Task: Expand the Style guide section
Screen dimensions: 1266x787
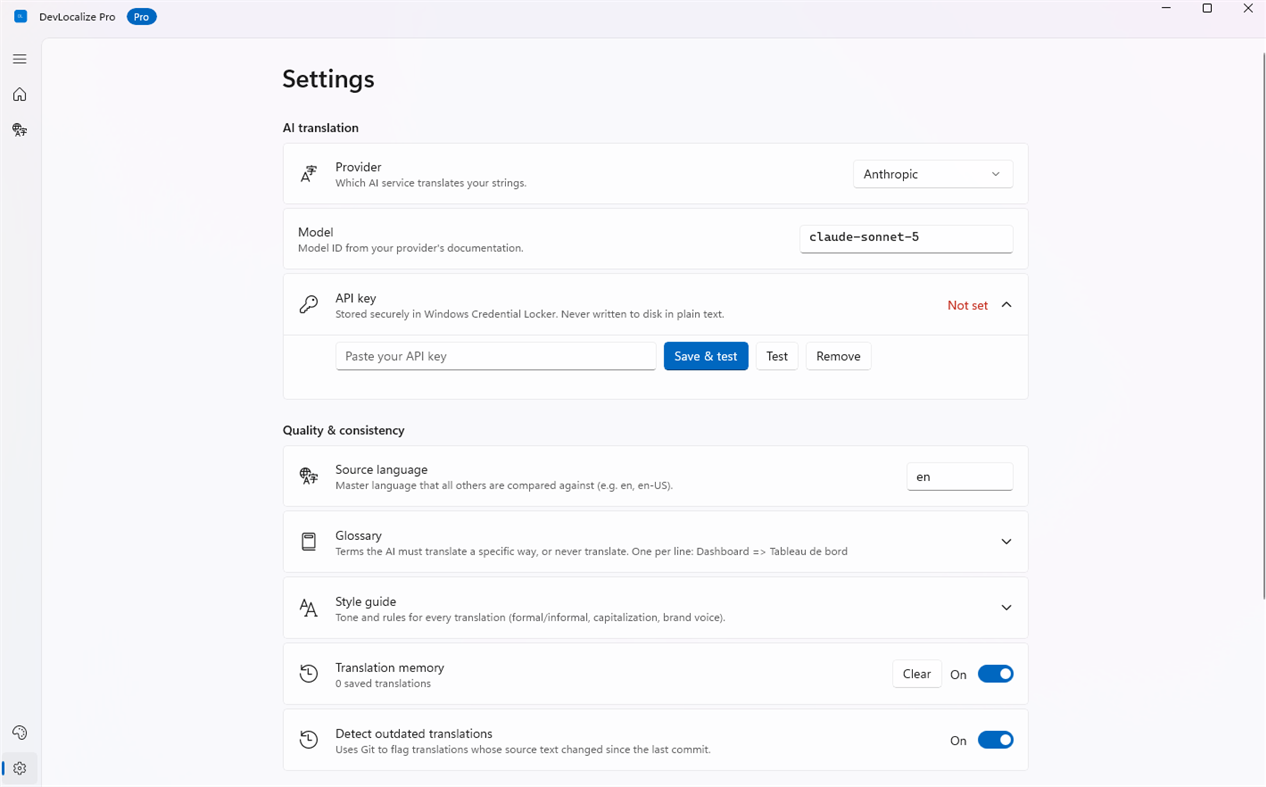Action: click(1006, 608)
